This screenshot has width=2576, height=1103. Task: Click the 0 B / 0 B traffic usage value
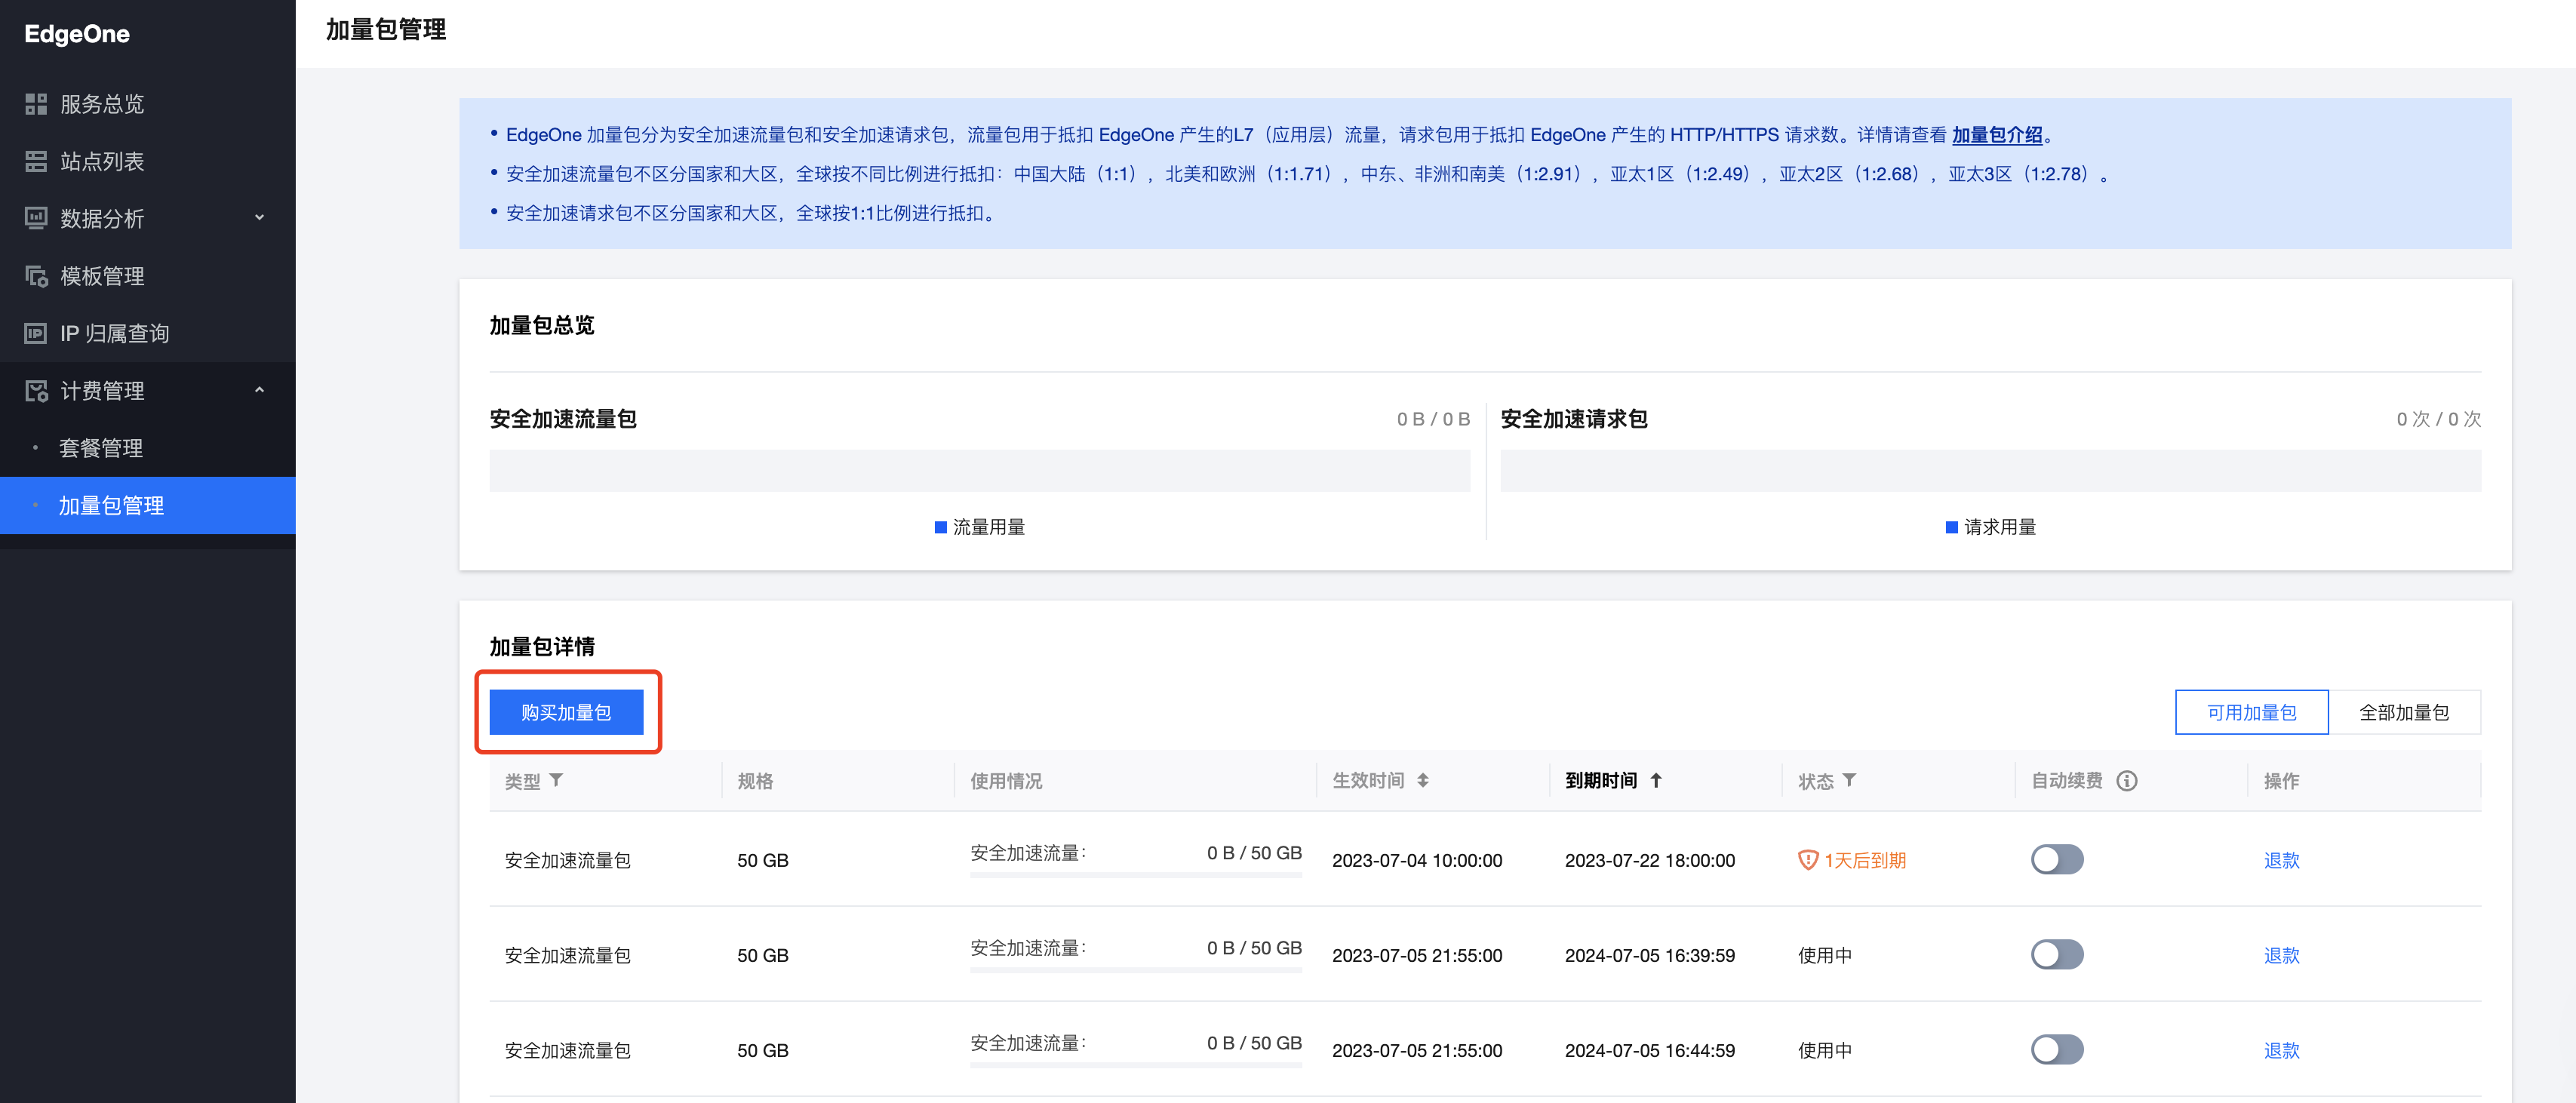click(x=1433, y=419)
